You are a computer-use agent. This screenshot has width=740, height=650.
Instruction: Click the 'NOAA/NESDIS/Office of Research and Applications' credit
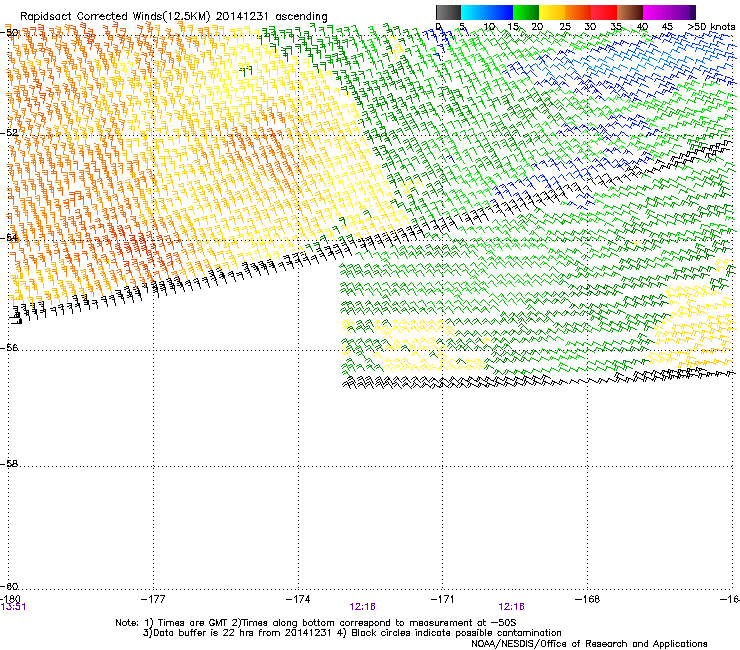[589, 644]
